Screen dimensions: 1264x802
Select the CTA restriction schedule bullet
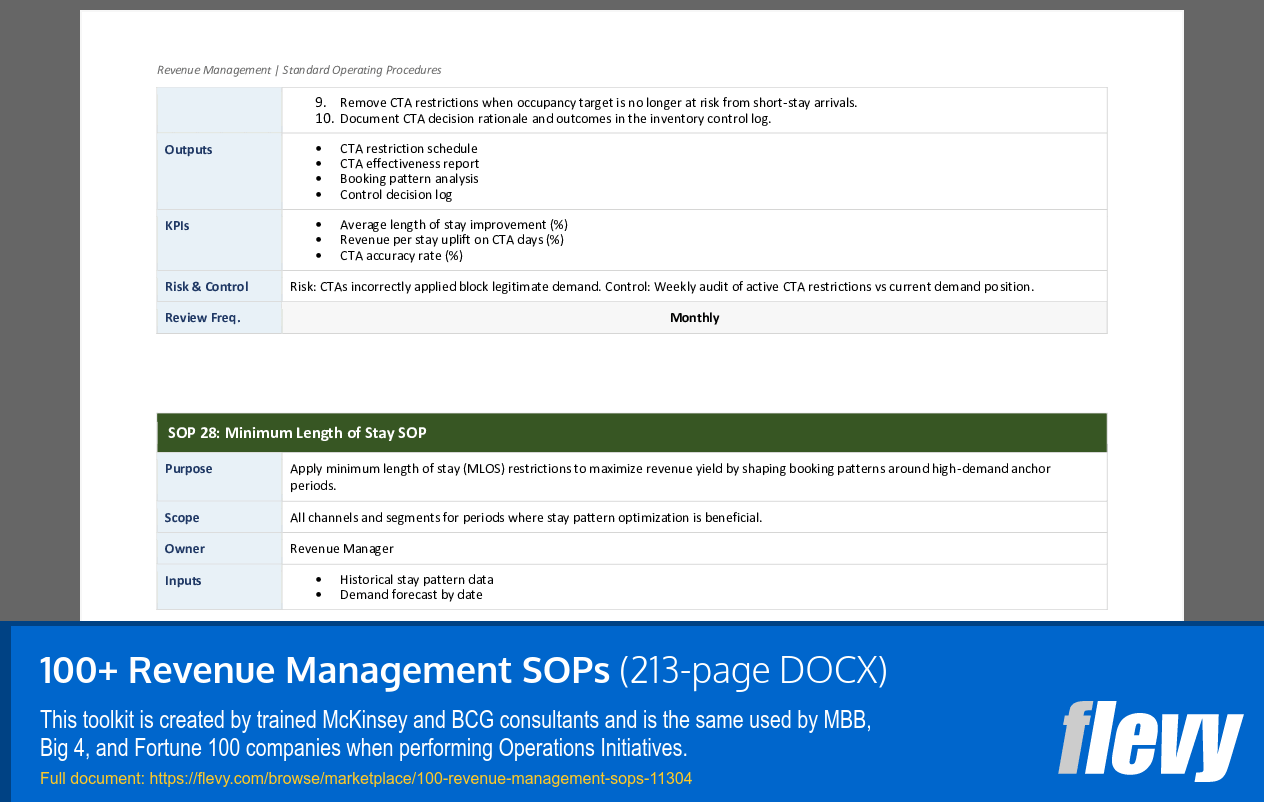click(408, 148)
